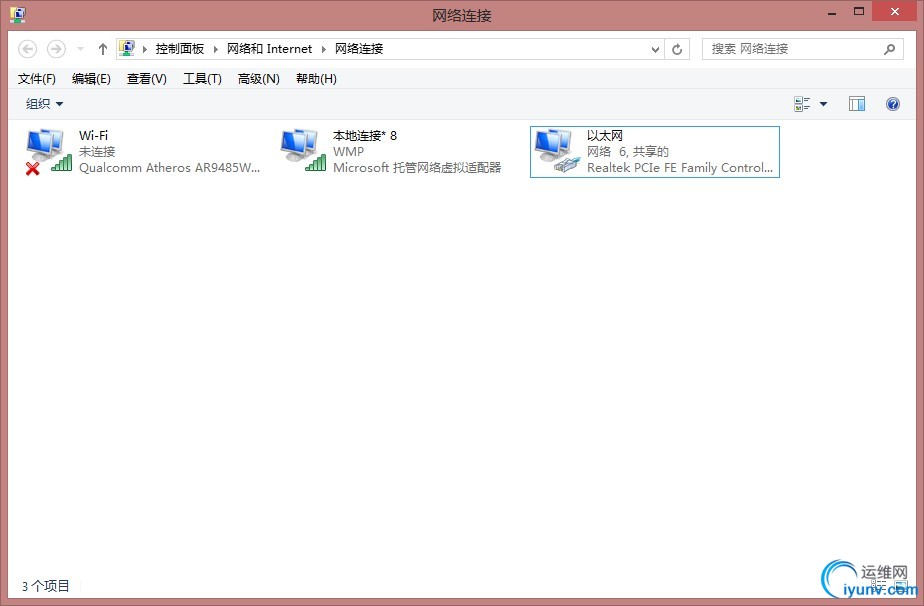Screen dimensions: 924x606
Task: Select the Wi-Fi adapter icon
Action: point(49,152)
